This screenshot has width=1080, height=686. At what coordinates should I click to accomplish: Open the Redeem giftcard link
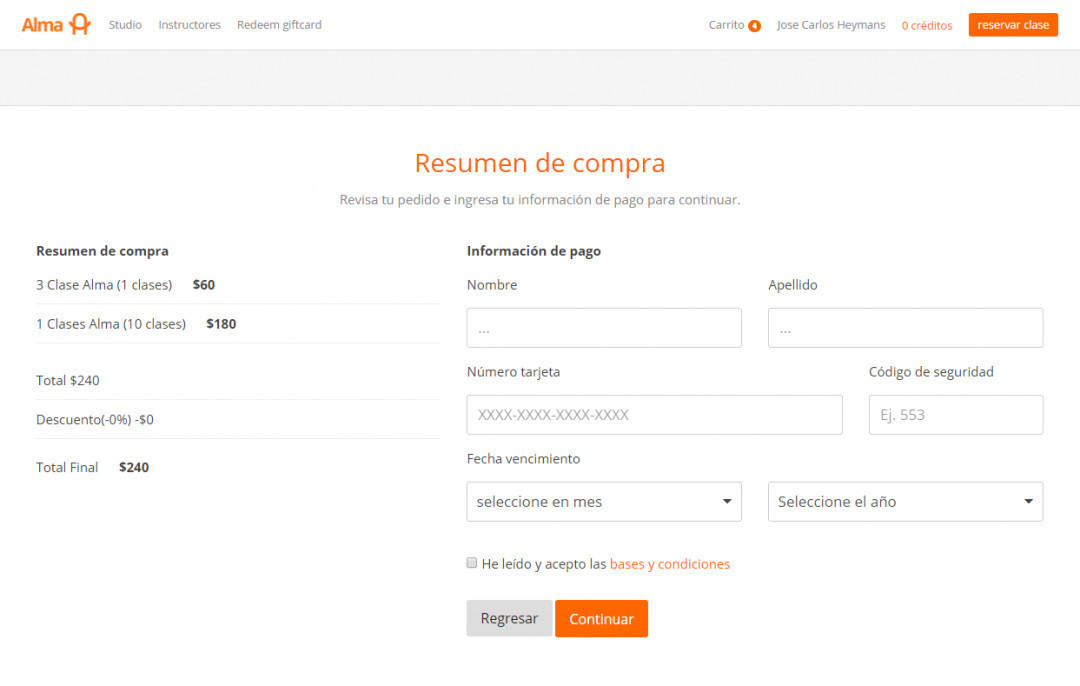pyautogui.click(x=279, y=25)
